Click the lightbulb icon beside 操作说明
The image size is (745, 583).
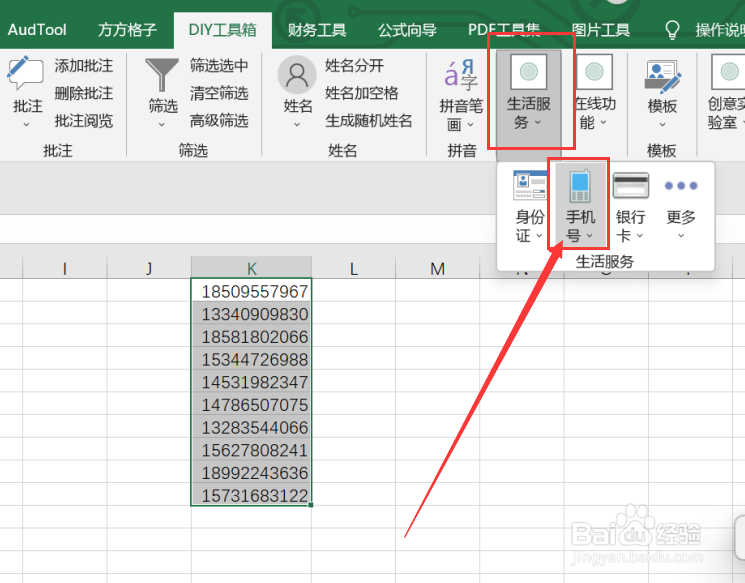(x=672, y=30)
